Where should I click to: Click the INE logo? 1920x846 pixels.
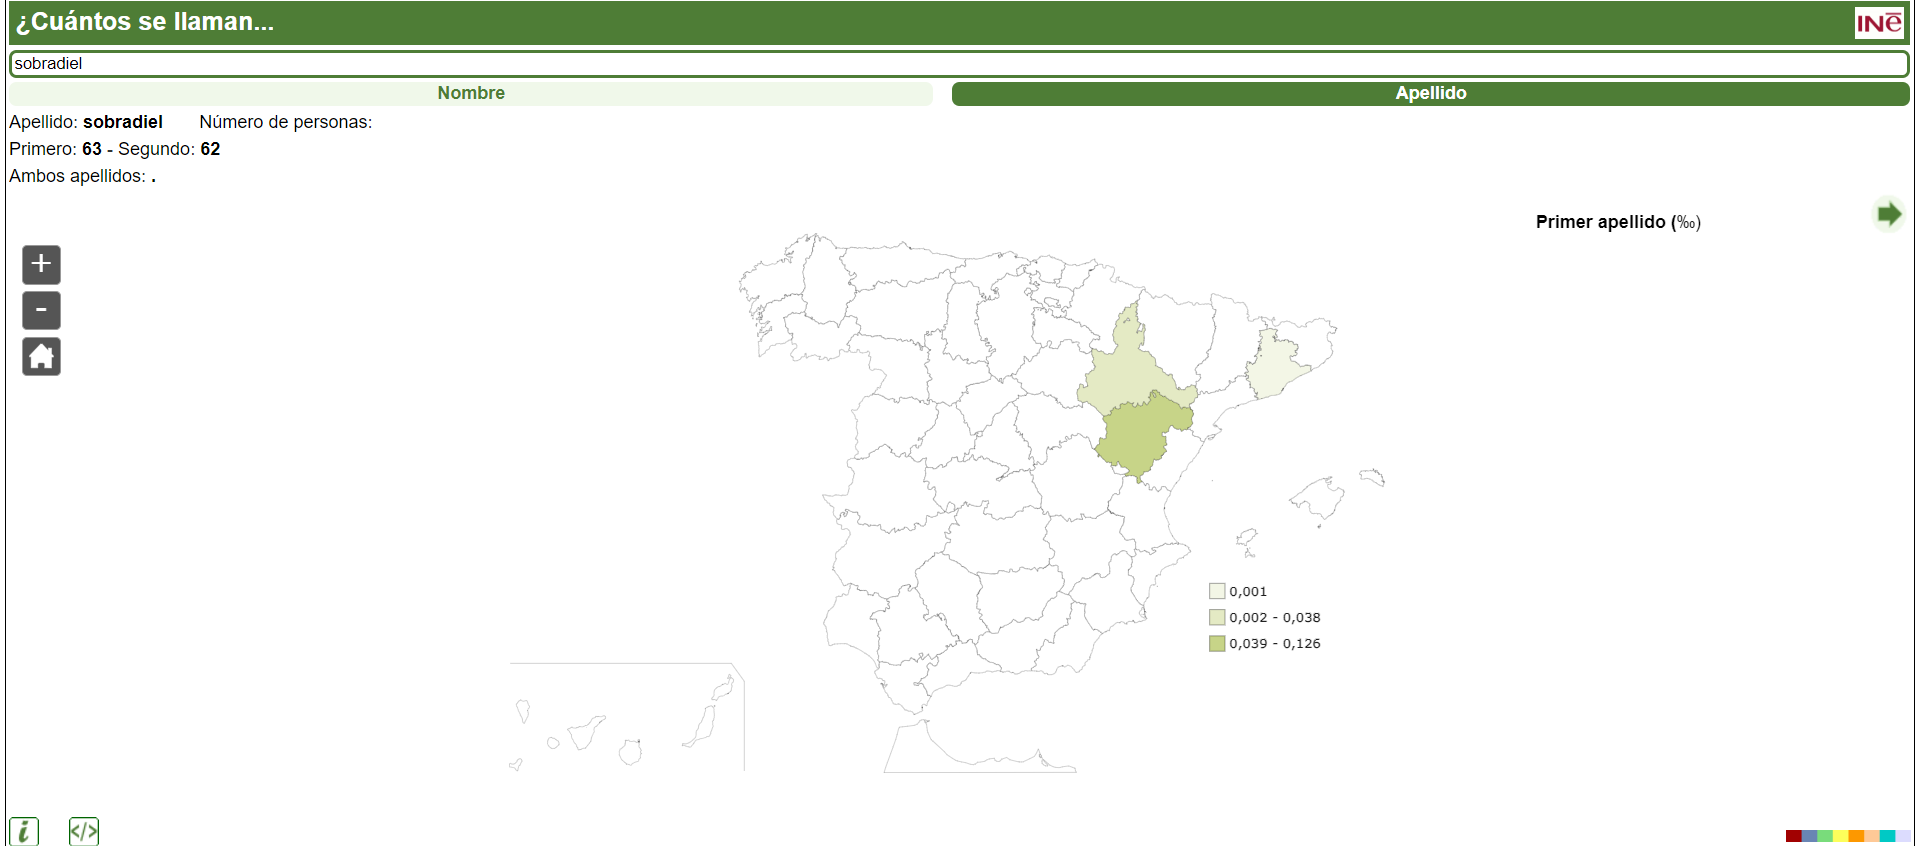(1879, 23)
